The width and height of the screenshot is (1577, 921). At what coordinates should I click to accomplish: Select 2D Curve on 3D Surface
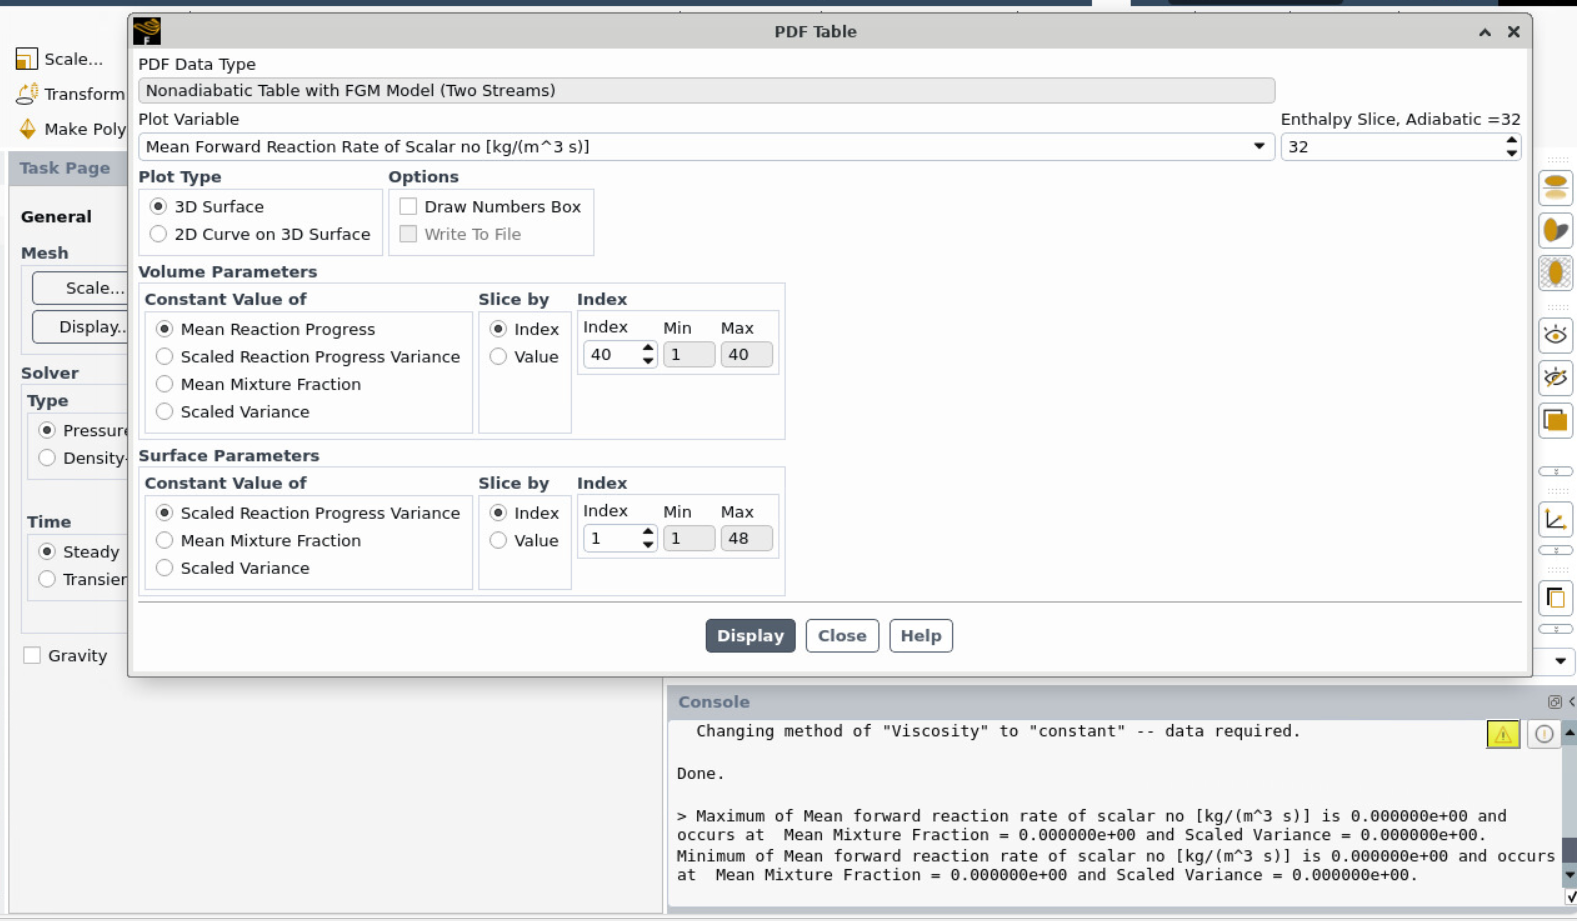pos(158,234)
